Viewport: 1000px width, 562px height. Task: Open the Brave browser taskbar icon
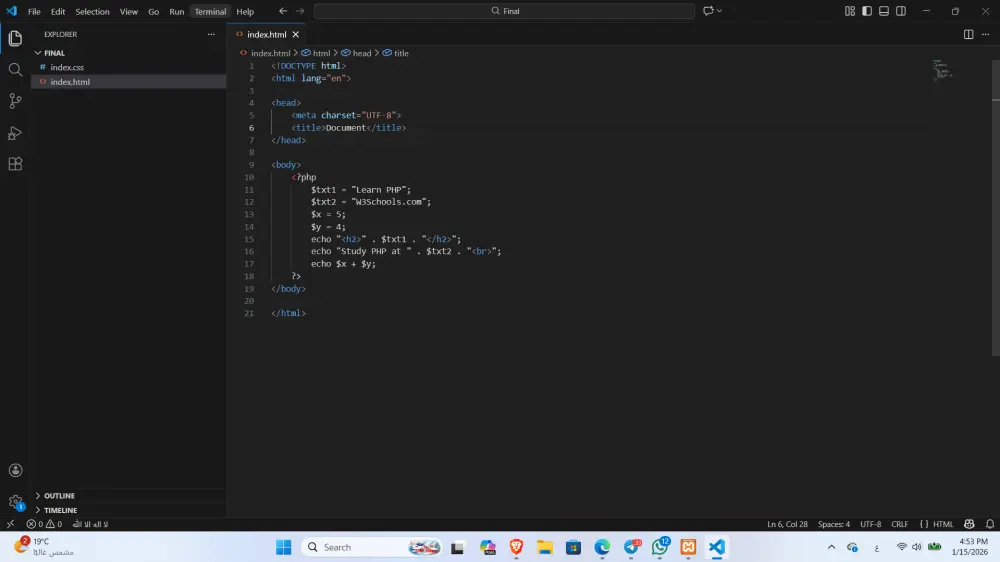click(516, 547)
